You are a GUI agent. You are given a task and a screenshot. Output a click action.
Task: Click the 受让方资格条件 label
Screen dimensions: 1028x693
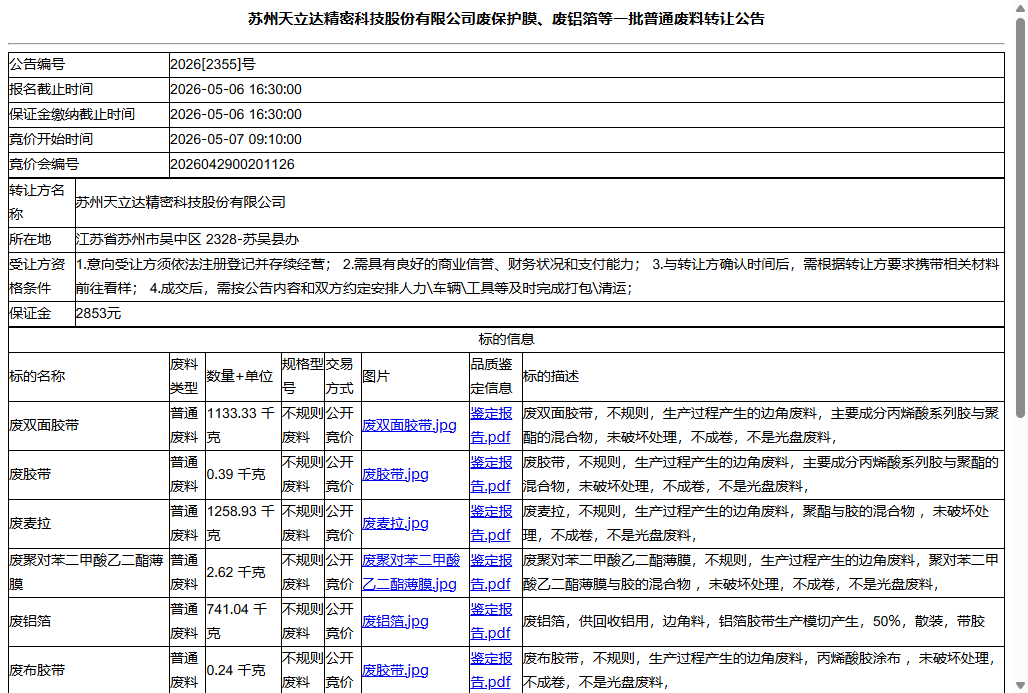click(37, 277)
